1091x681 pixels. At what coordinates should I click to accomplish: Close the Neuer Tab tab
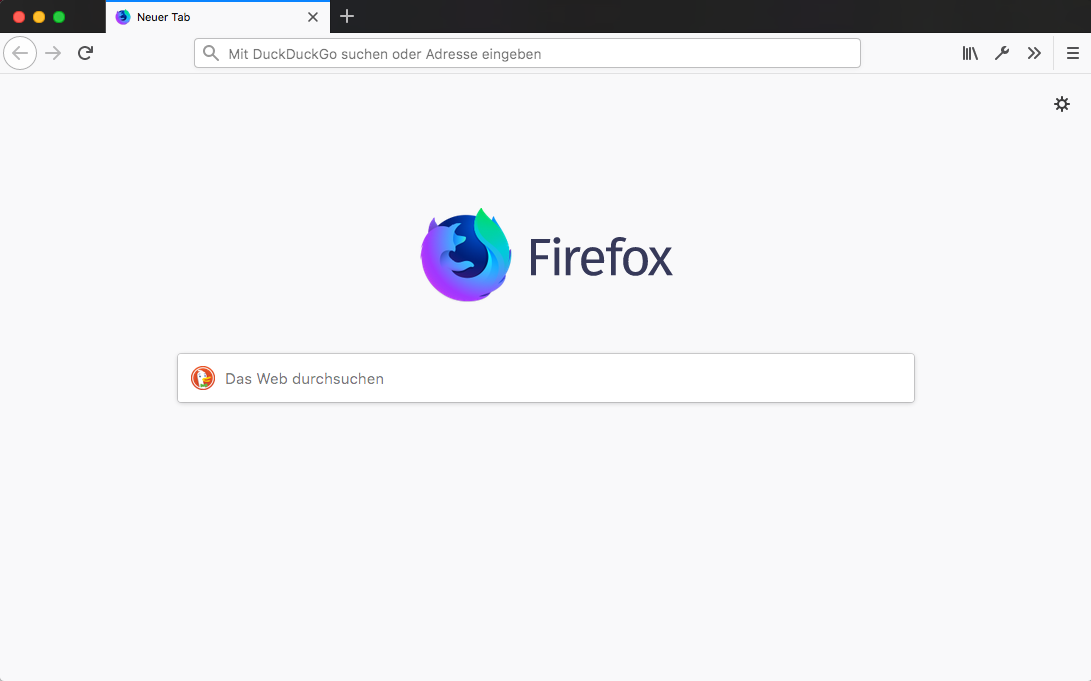(x=313, y=17)
